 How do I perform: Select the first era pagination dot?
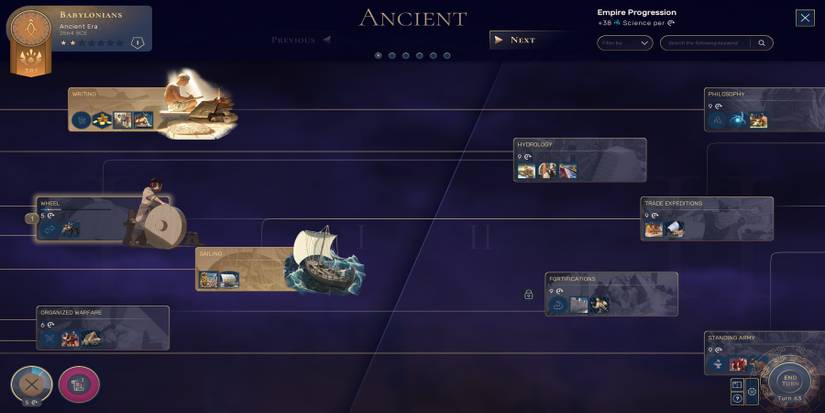pos(378,55)
